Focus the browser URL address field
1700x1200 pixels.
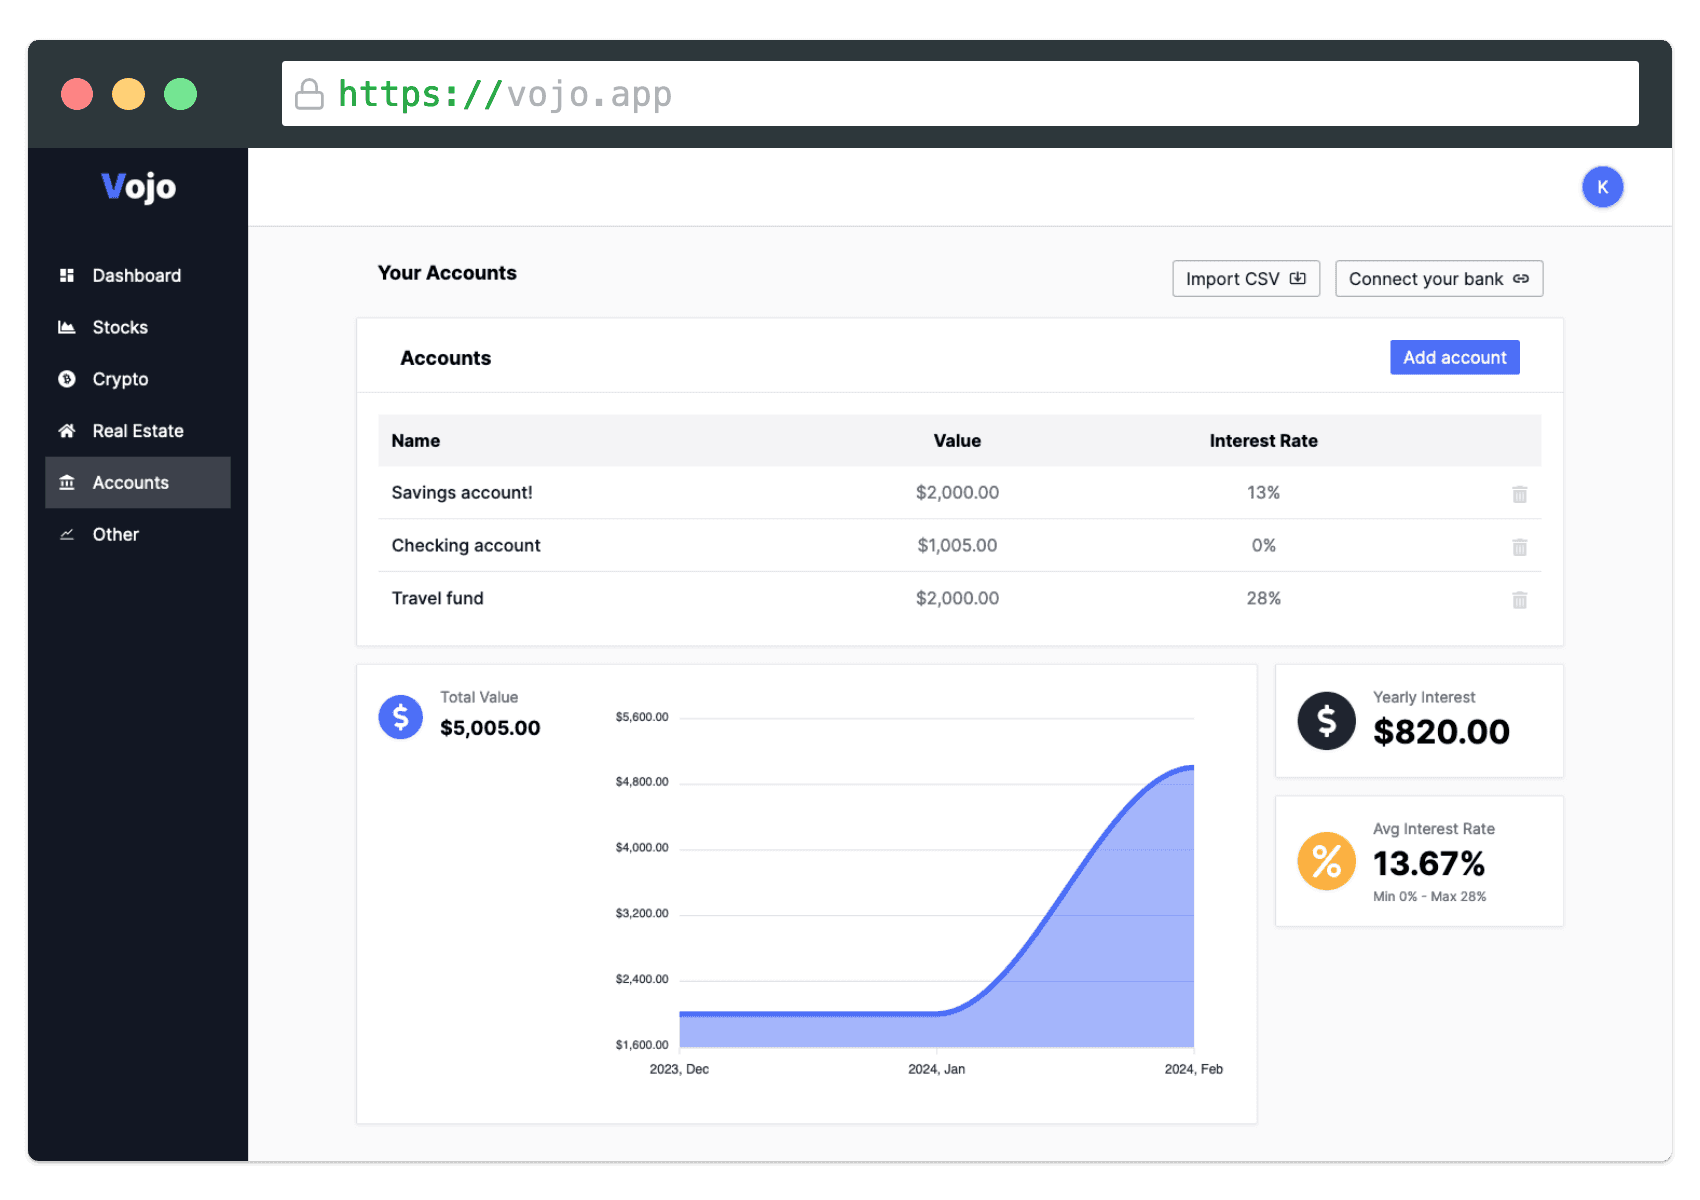pos(960,94)
